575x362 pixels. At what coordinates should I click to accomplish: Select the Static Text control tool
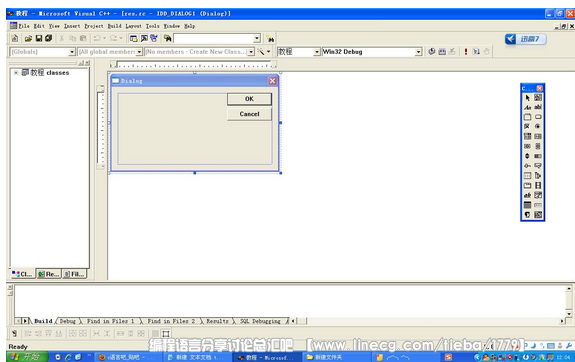(x=527, y=107)
